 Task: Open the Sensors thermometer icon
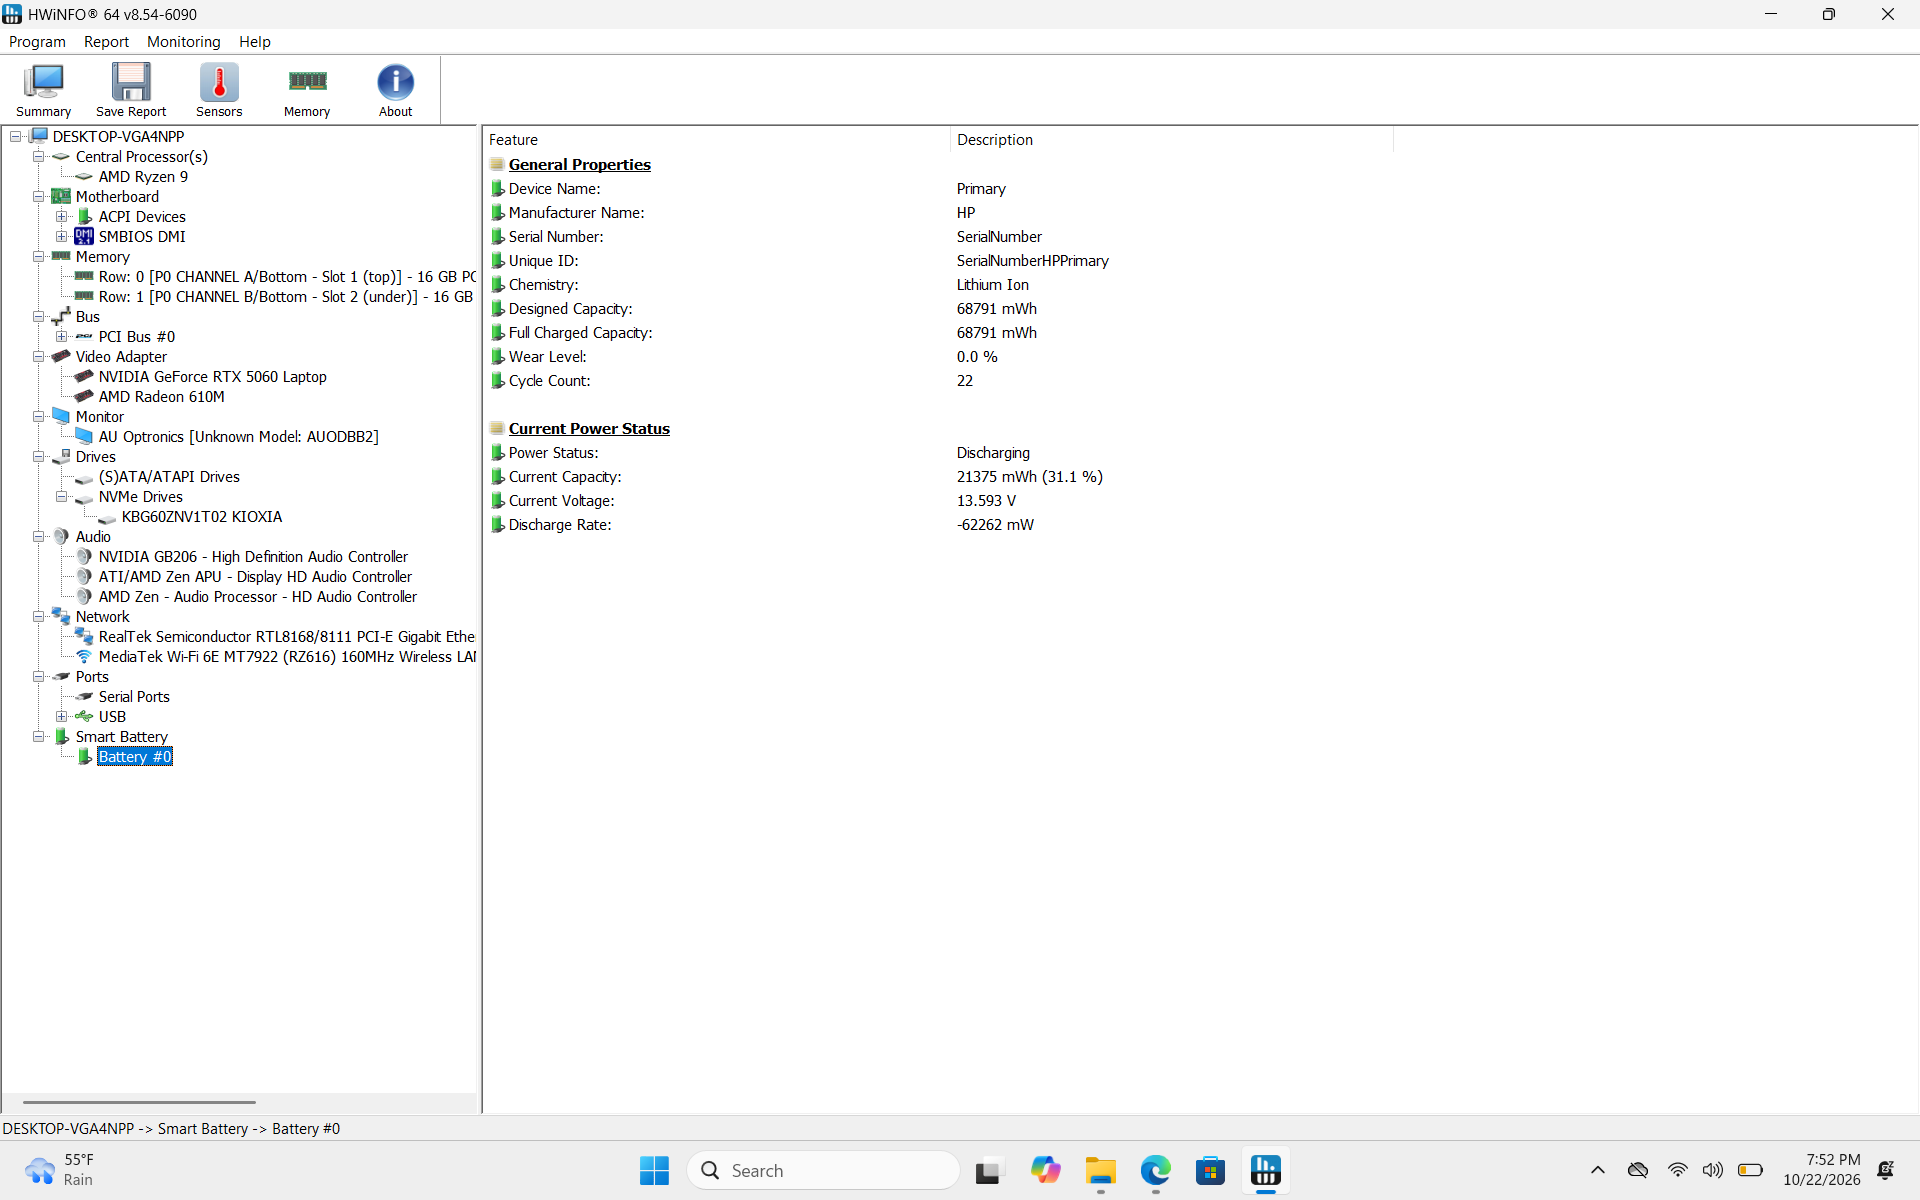pyautogui.click(x=219, y=90)
